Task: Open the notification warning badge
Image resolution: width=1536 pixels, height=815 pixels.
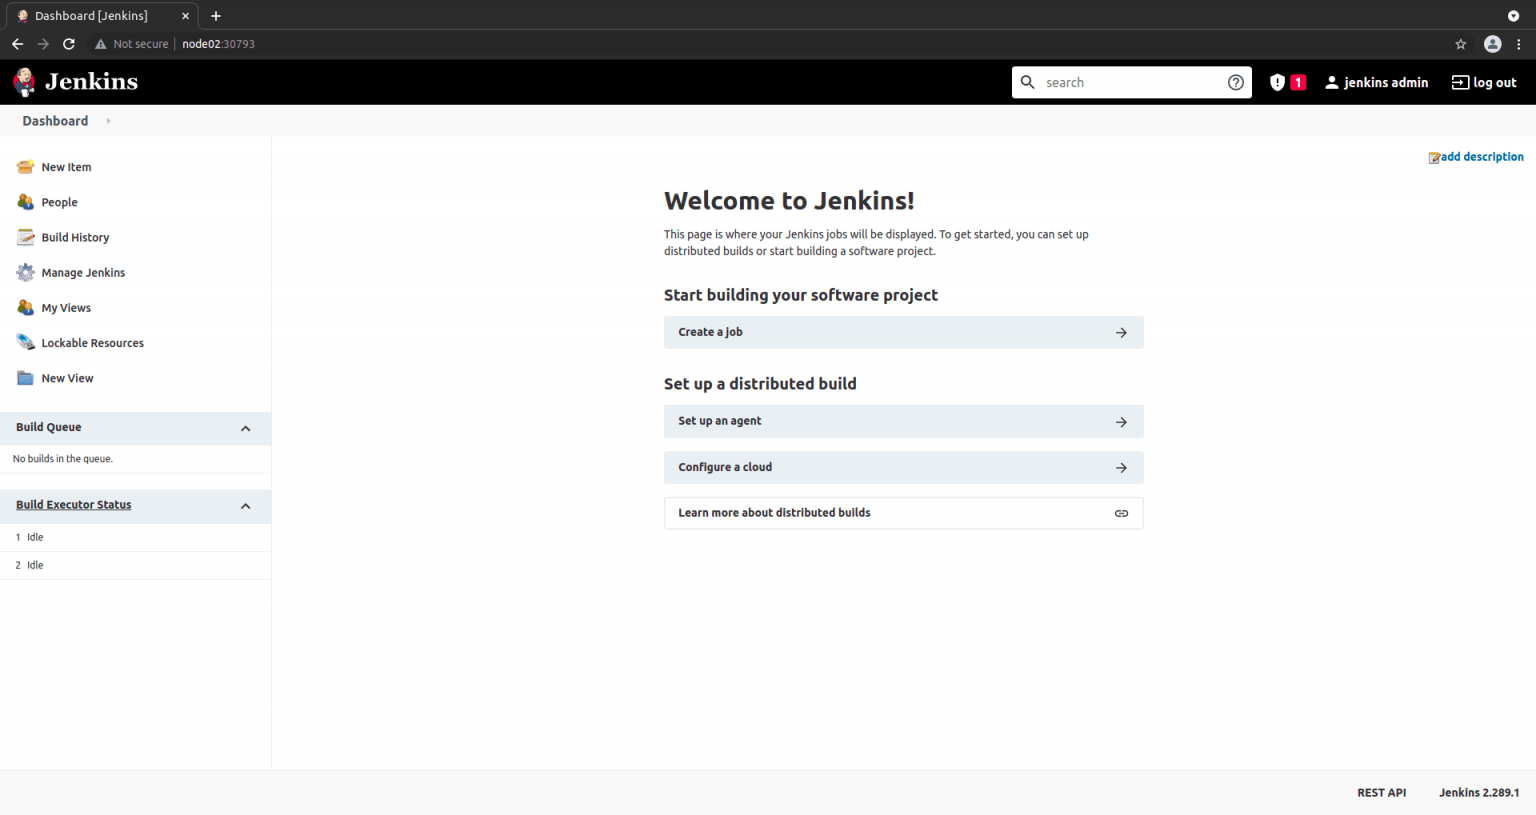Action: 1287,82
